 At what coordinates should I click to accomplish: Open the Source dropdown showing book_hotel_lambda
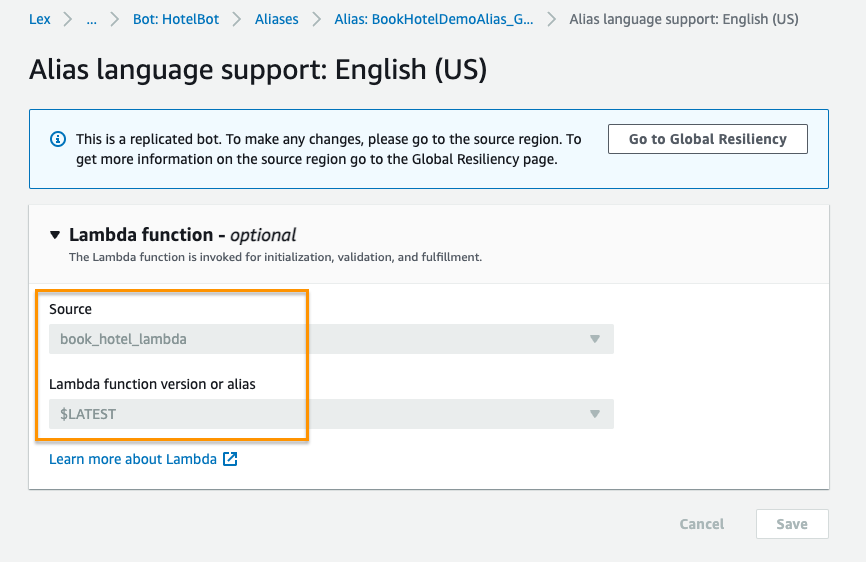coord(331,339)
